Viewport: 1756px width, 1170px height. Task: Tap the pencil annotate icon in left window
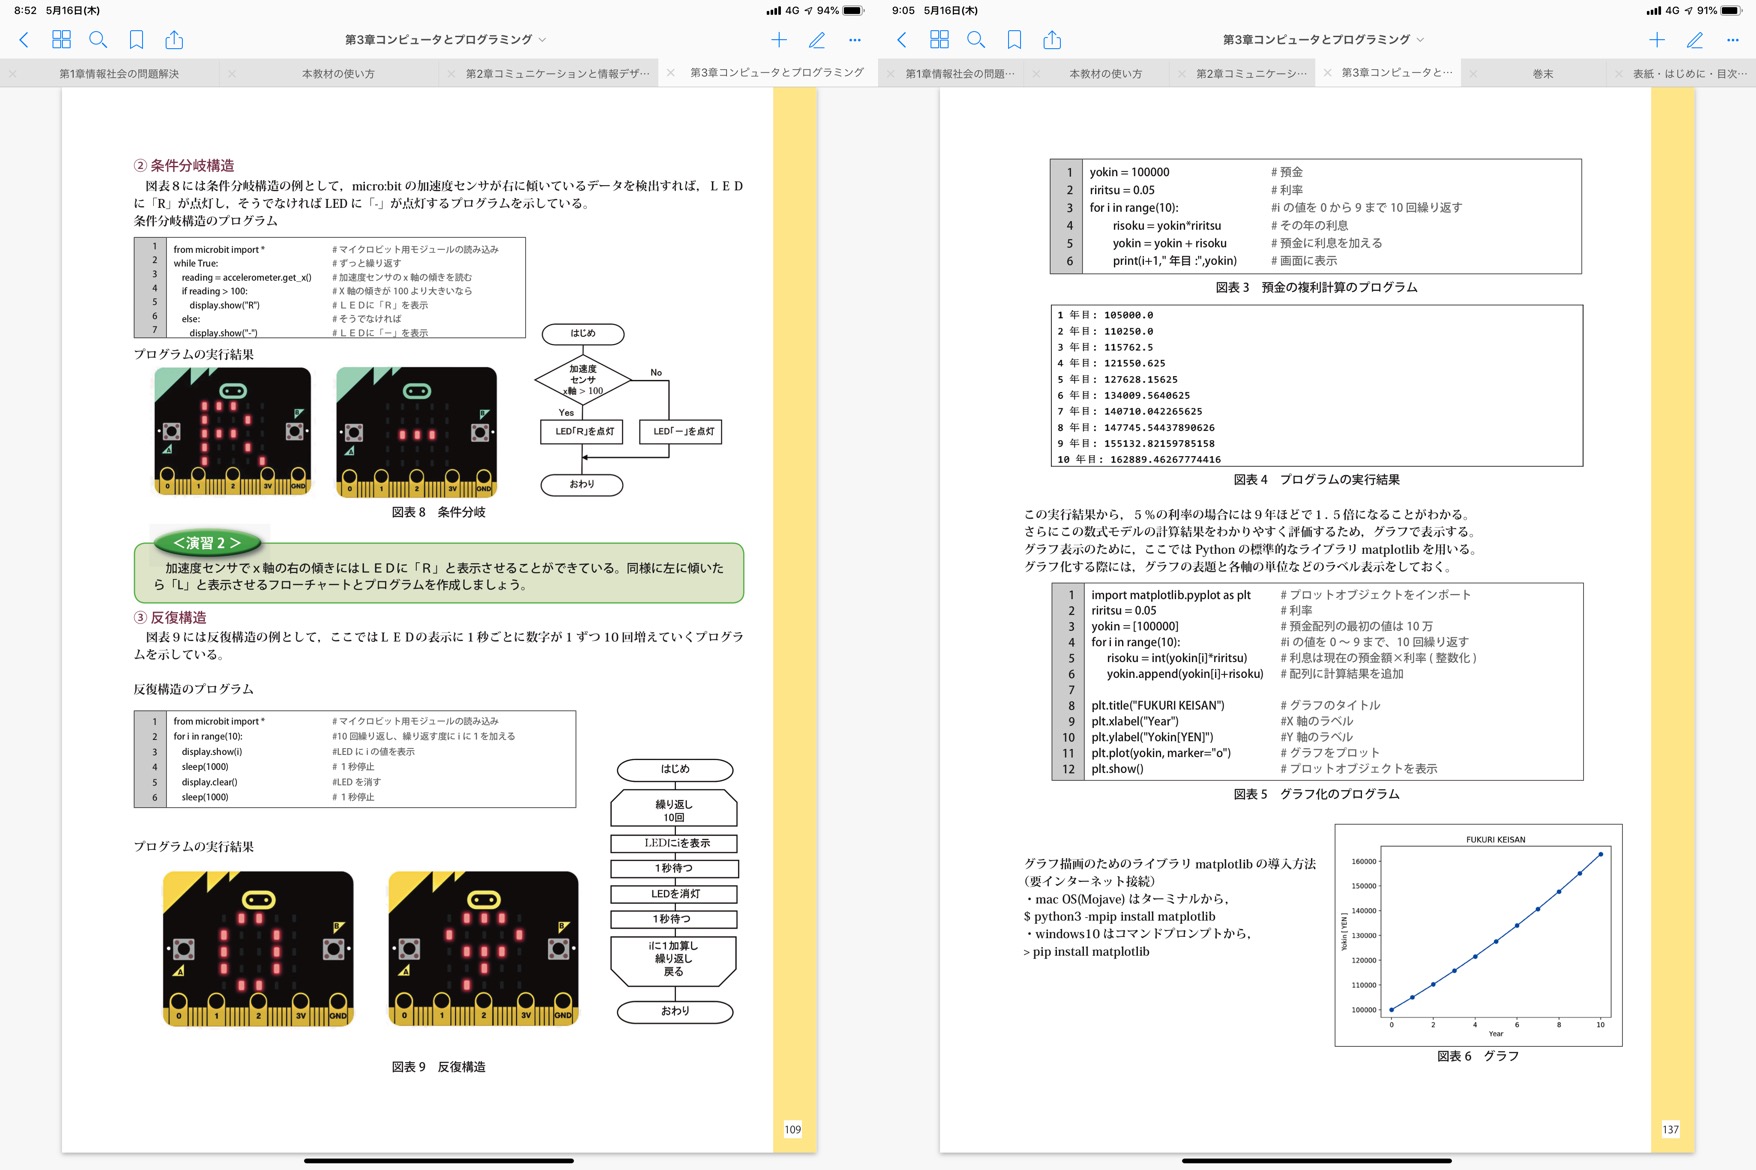click(x=817, y=40)
